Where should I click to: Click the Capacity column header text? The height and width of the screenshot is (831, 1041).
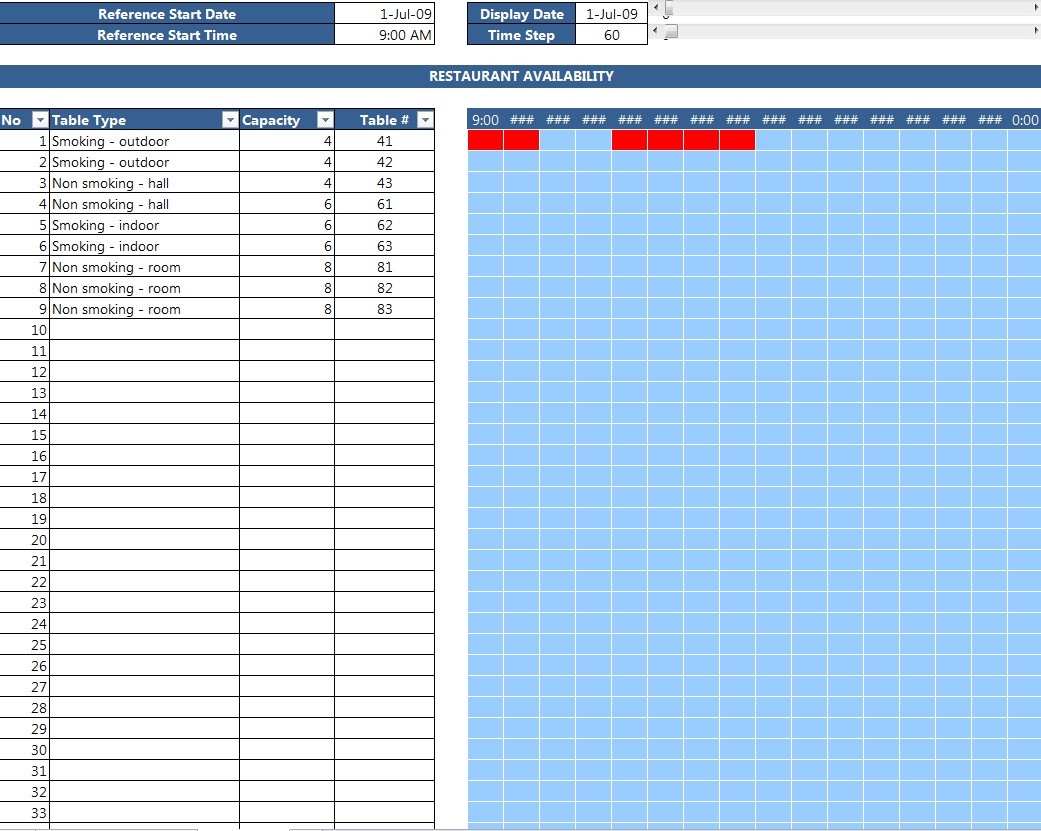[x=271, y=120]
